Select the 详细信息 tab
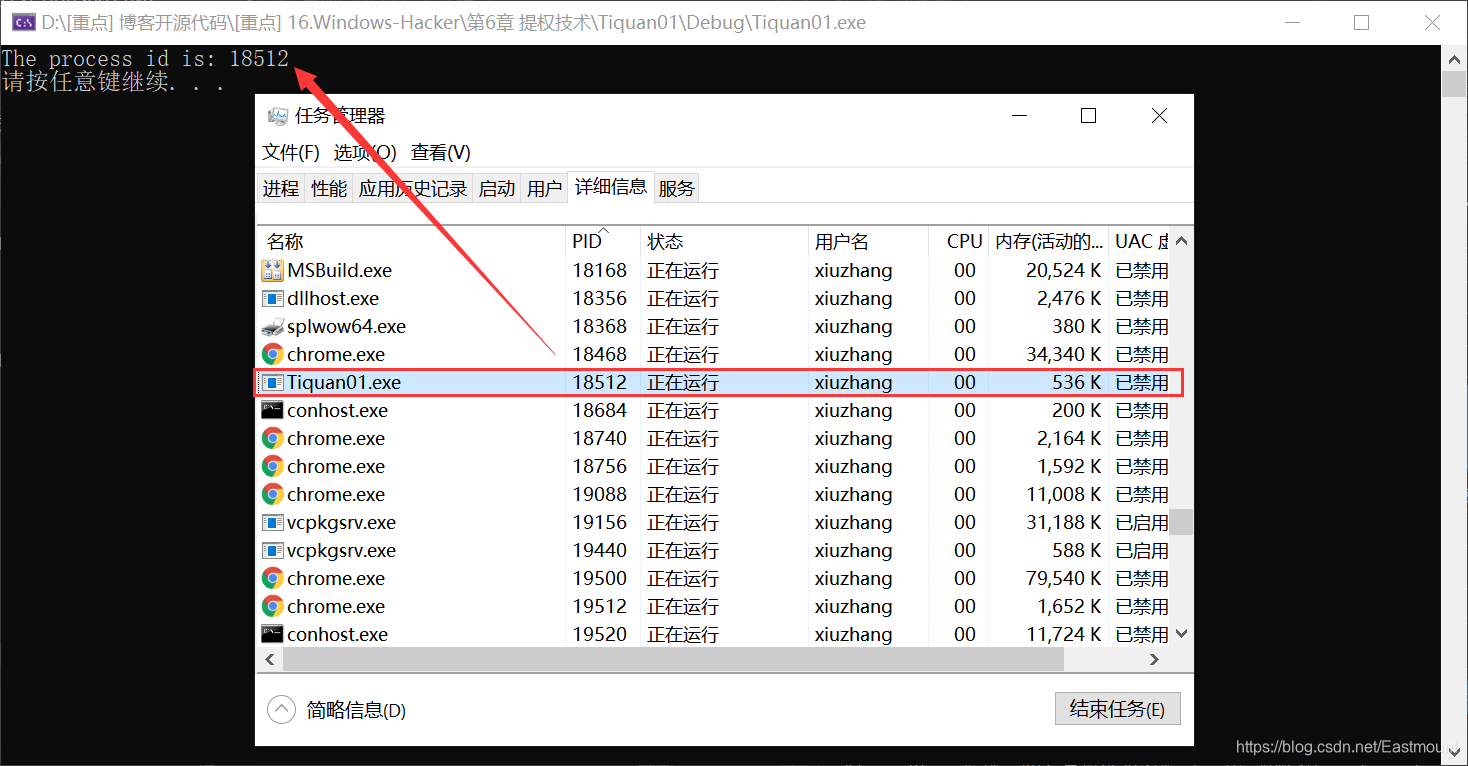 click(x=611, y=186)
